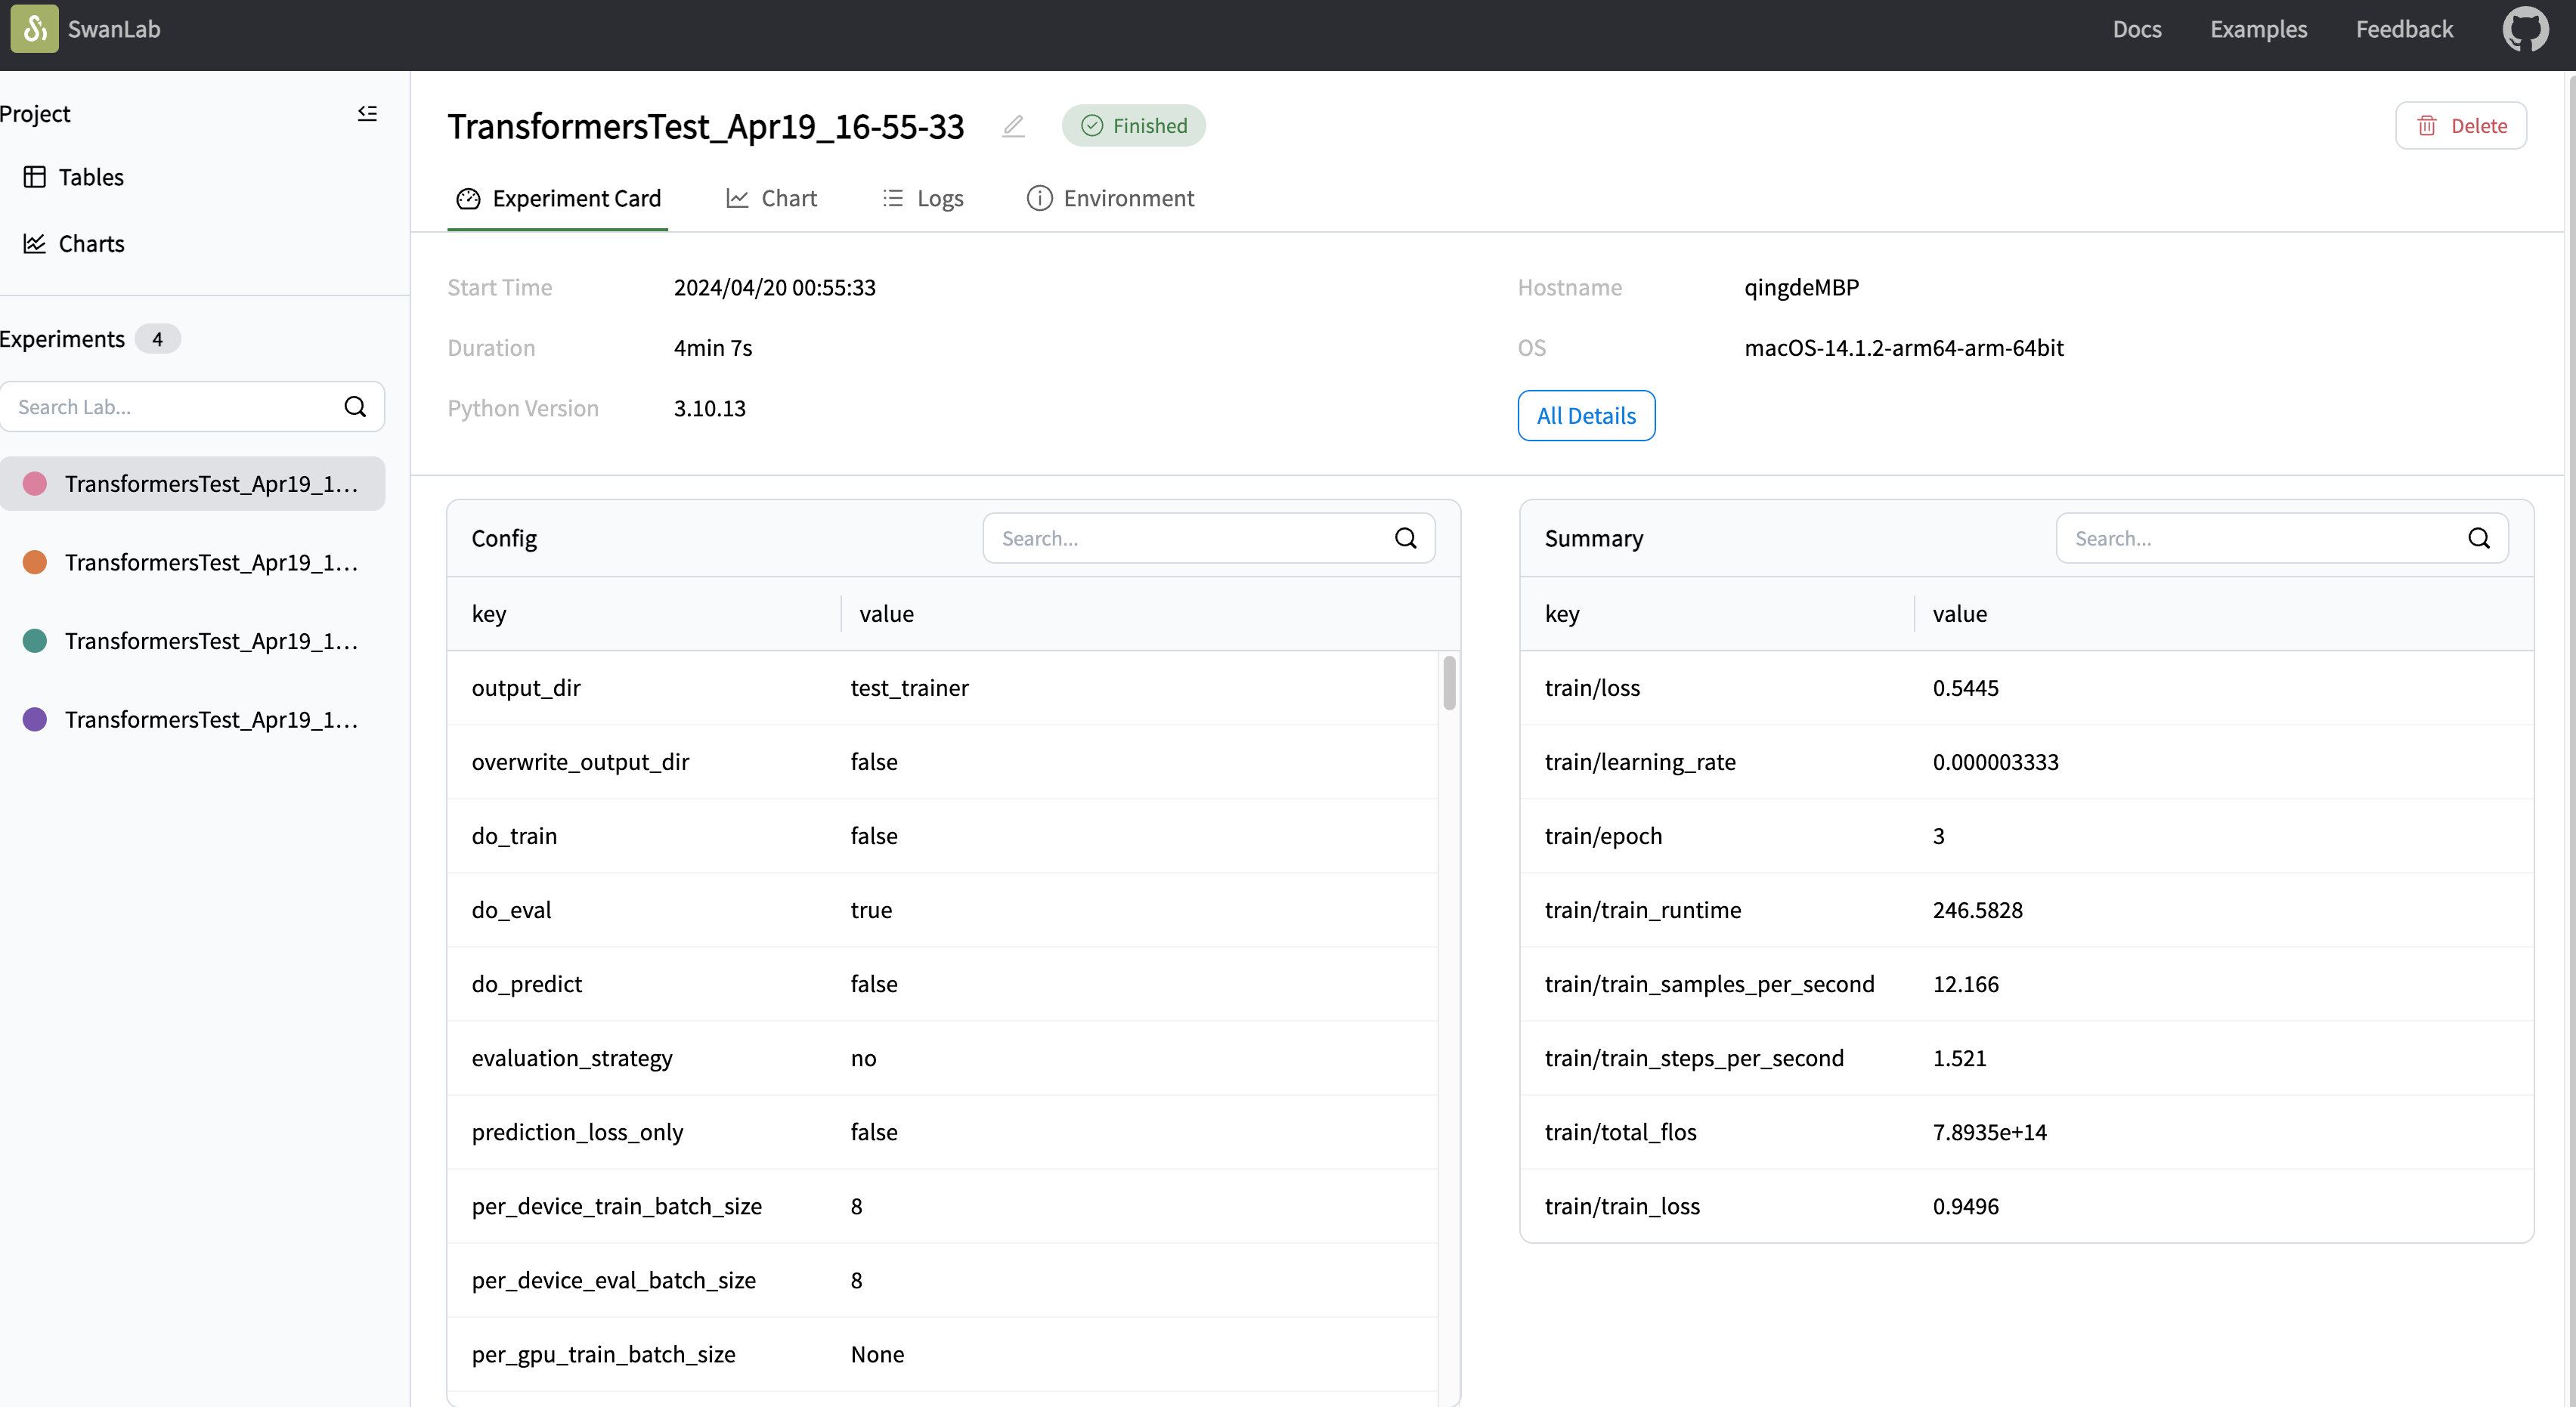2576x1407 pixels.
Task: Click the edit pencil next to experiment name
Action: point(1013,126)
